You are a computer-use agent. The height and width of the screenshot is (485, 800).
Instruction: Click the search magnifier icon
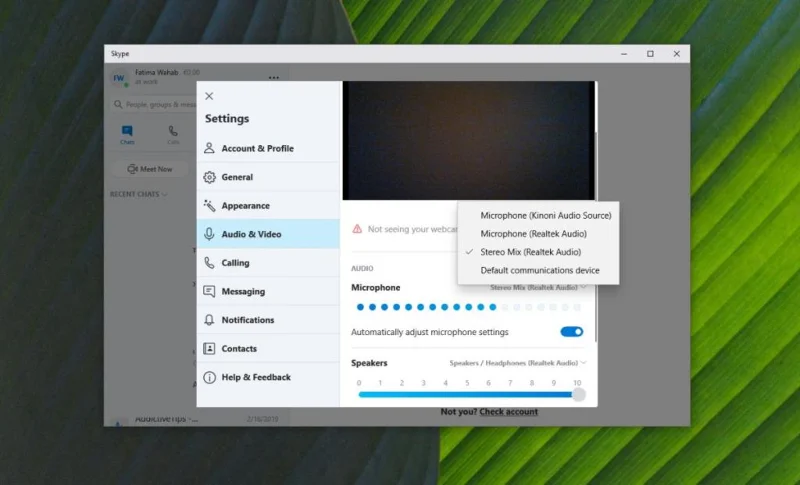click(118, 104)
